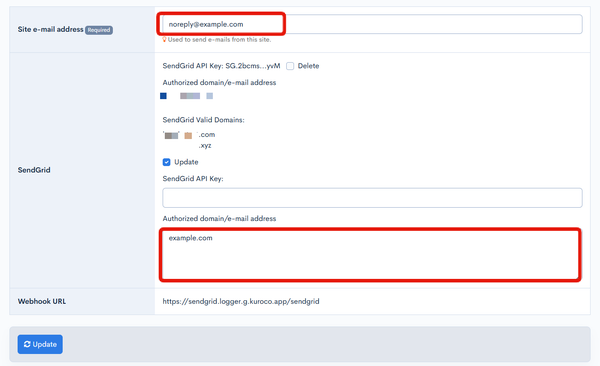Click the 'Site e-mail address' label
The width and height of the screenshot is (600, 366).
51,29
